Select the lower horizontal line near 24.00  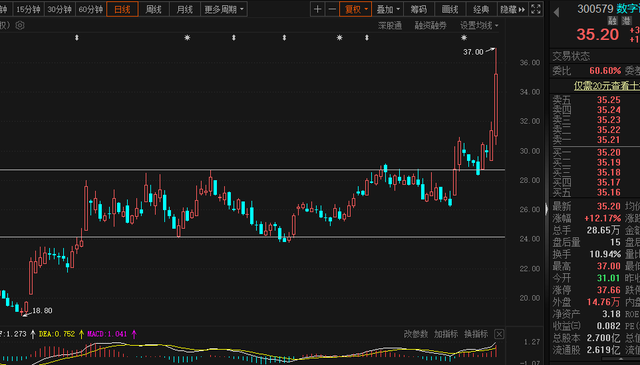pyautogui.click(x=252, y=237)
